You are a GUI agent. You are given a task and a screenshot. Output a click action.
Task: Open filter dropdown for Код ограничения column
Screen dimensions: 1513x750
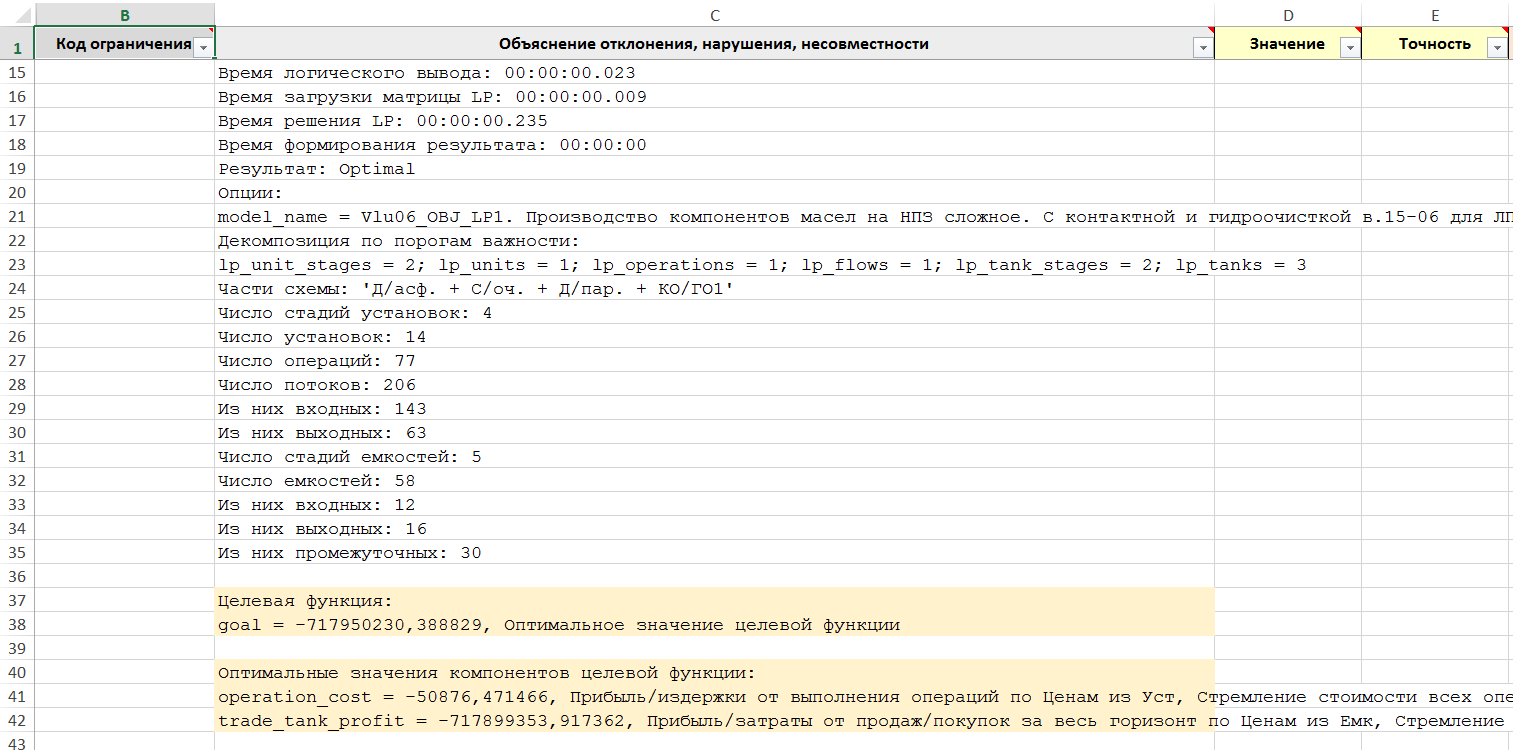[203, 47]
